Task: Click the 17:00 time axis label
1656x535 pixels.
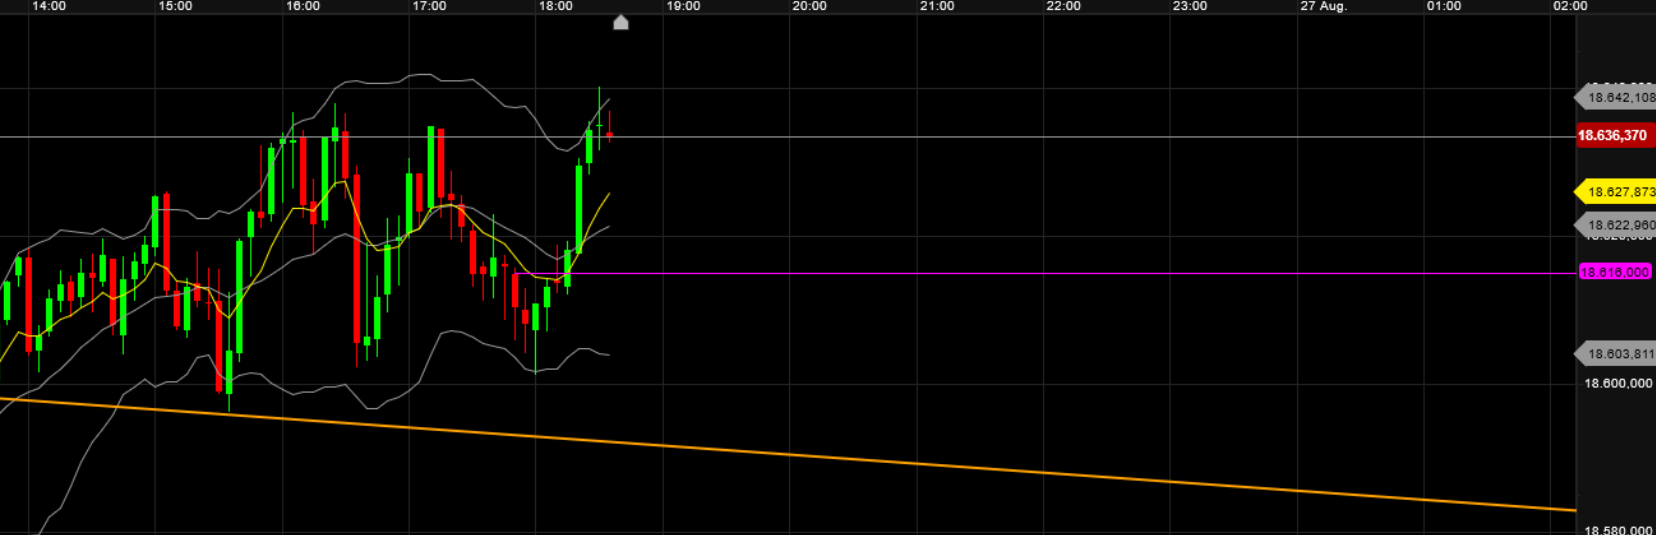Action: pyautogui.click(x=429, y=6)
